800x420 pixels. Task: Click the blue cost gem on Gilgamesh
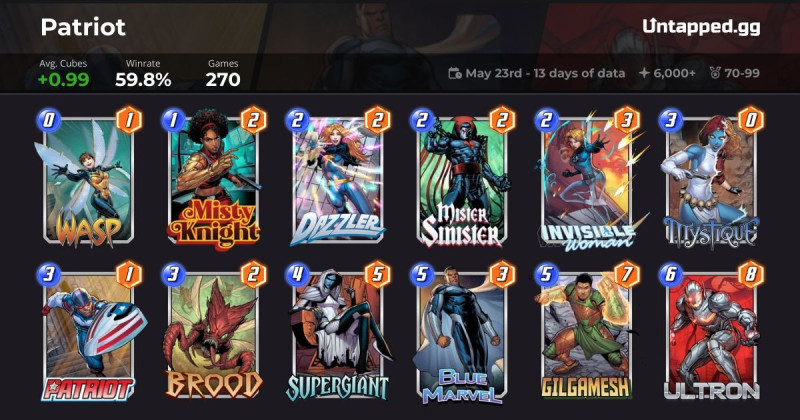[546, 275]
